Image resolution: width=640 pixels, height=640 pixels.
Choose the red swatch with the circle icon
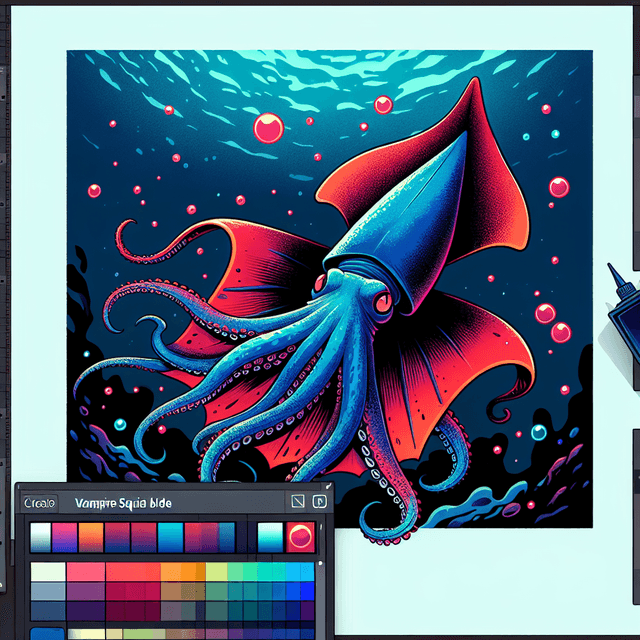[300, 537]
